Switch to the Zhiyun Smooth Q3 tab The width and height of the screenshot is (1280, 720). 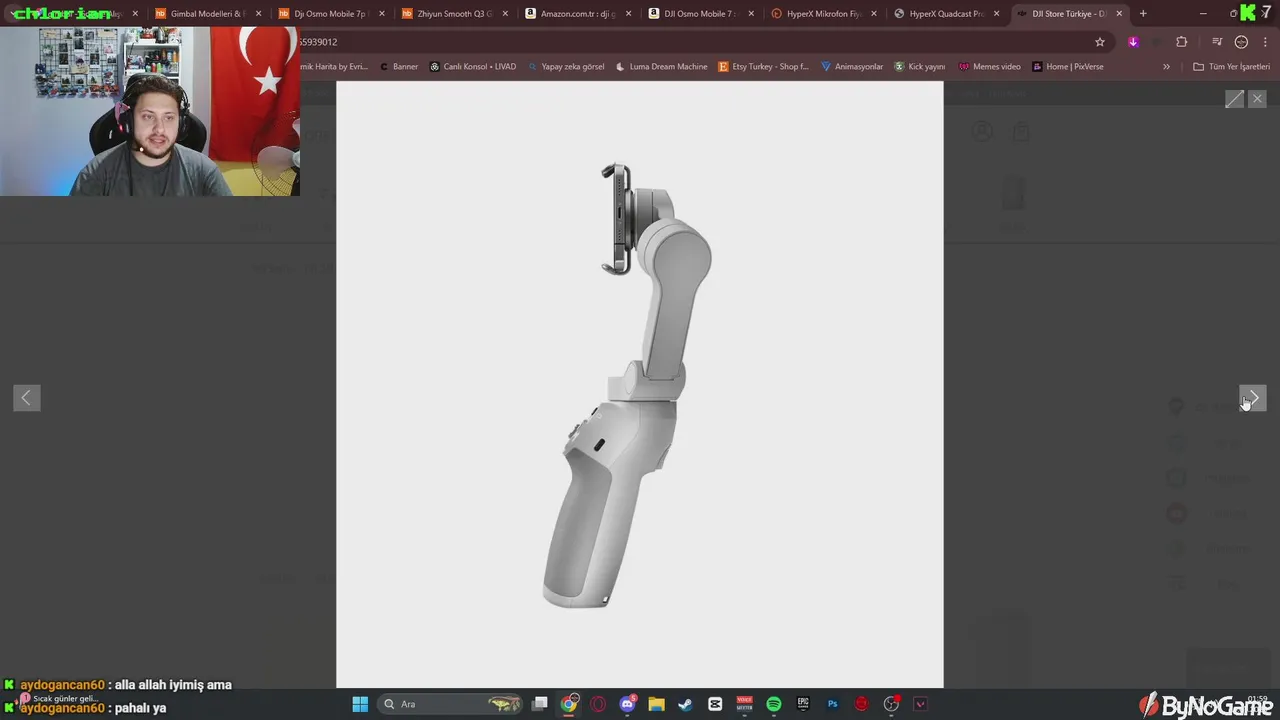(x=455, y=14)
